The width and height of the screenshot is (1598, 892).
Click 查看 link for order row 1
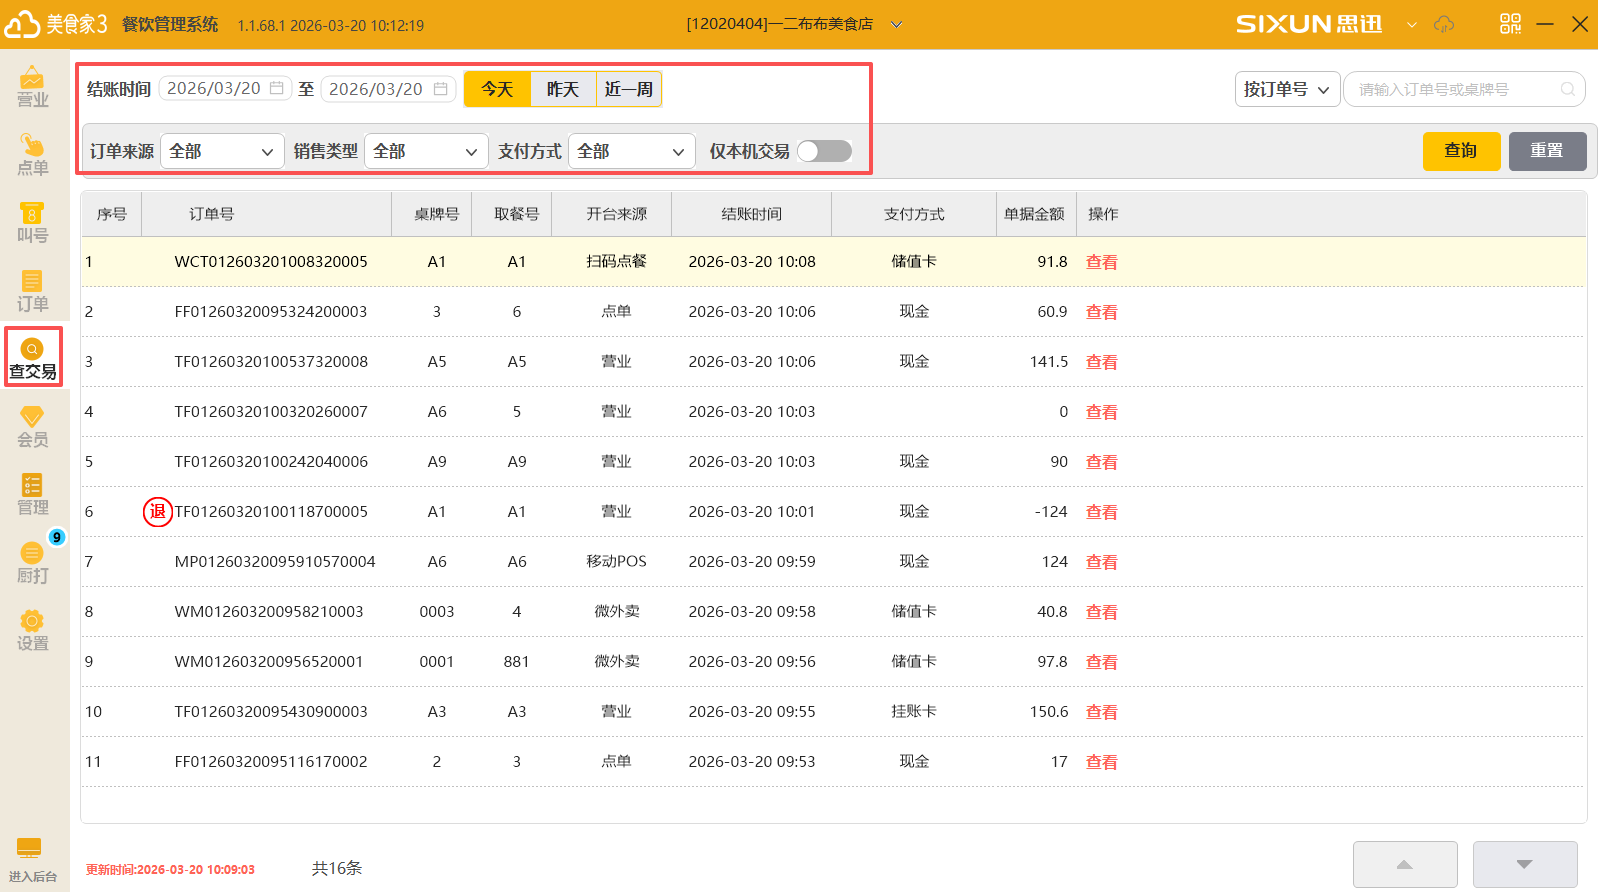pyautogui.click(x=1101, y=262)
